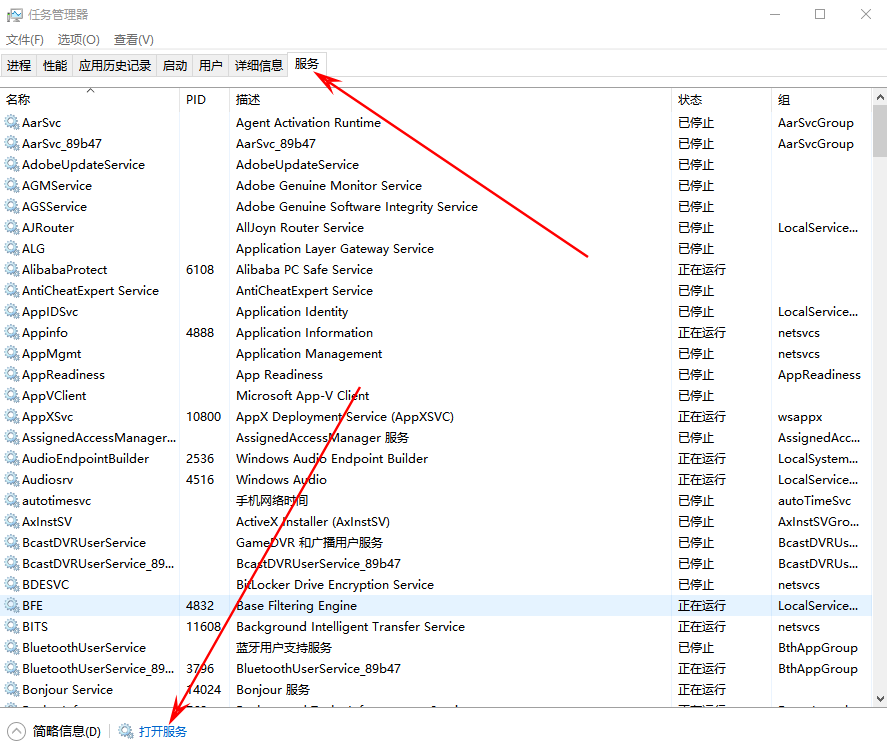Click the 正在运行 status for Bonjour Service
The width and height of the screenshot is (887, 754).
701,690
